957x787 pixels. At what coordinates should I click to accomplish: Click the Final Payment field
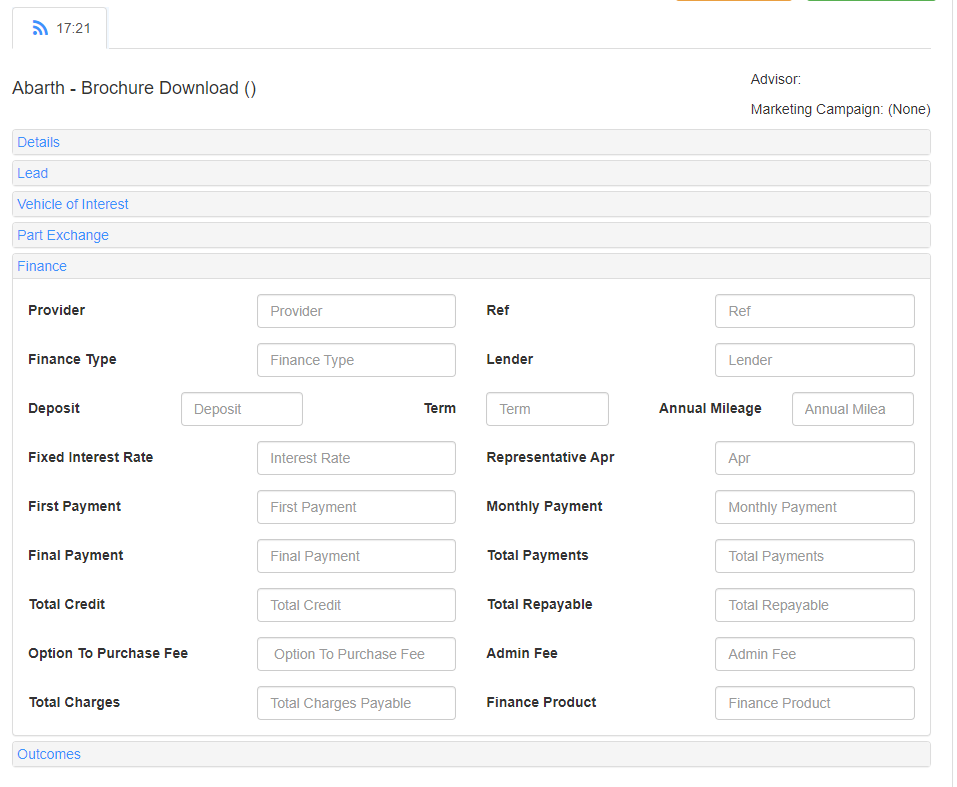click(x=356, y=556)
